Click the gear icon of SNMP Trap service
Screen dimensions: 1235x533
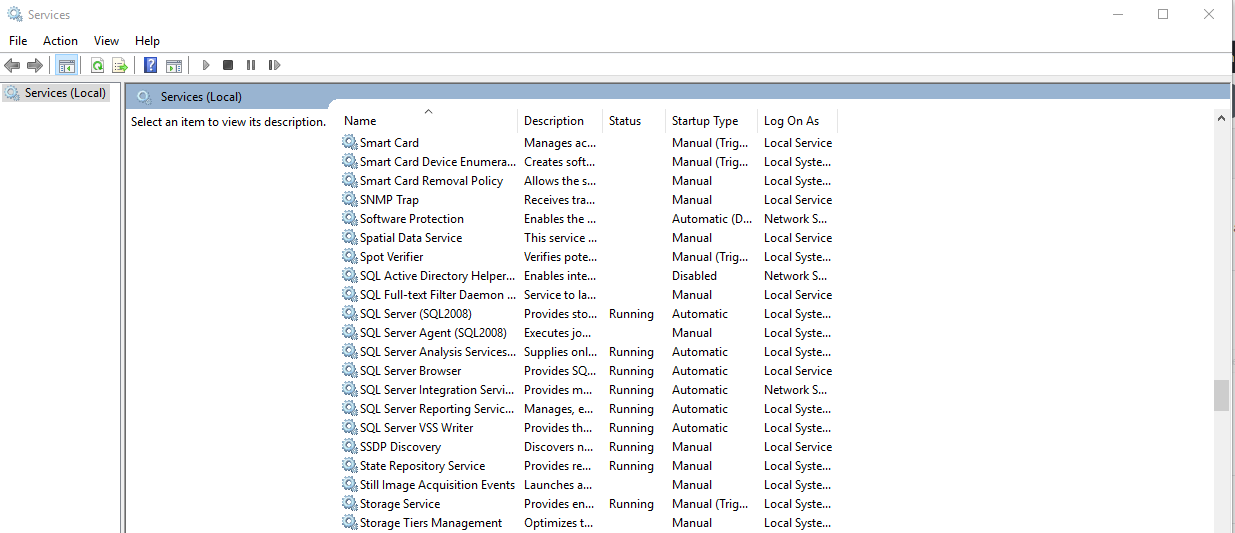tap(349, 200)
